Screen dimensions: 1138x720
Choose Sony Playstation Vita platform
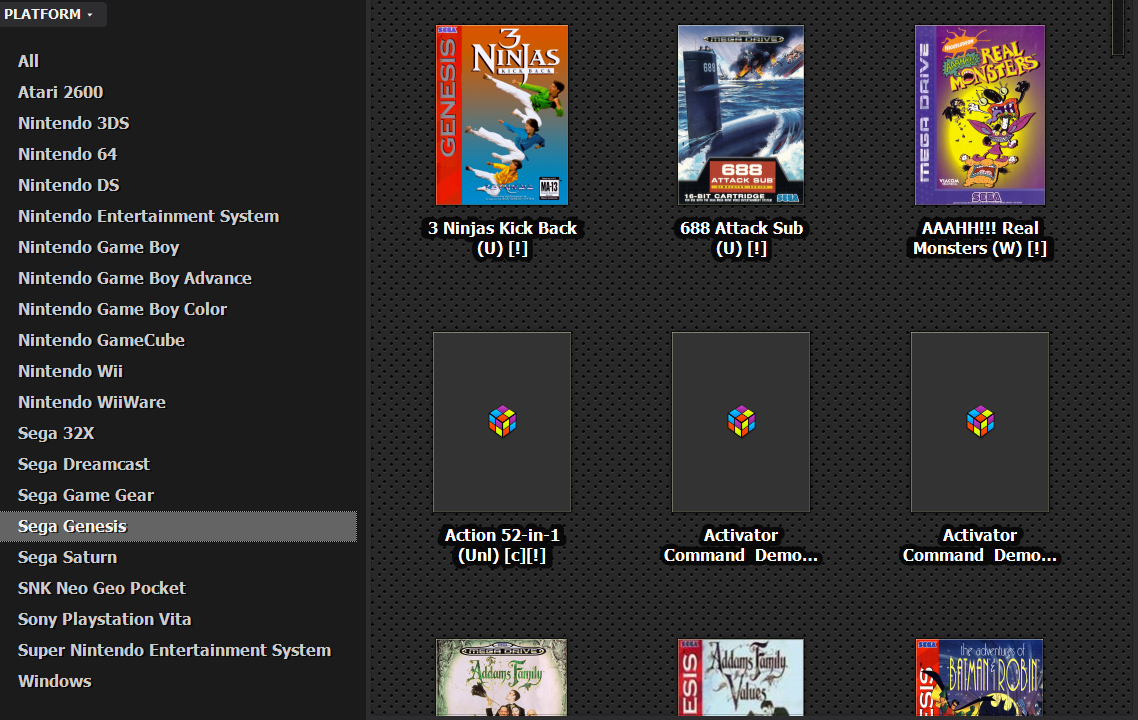tap(105, 619)
